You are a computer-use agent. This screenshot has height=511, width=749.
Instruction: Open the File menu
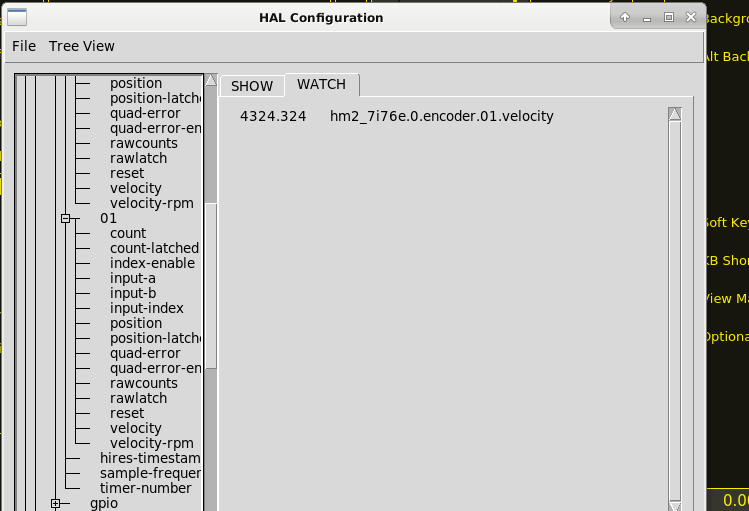coord(24,46)
